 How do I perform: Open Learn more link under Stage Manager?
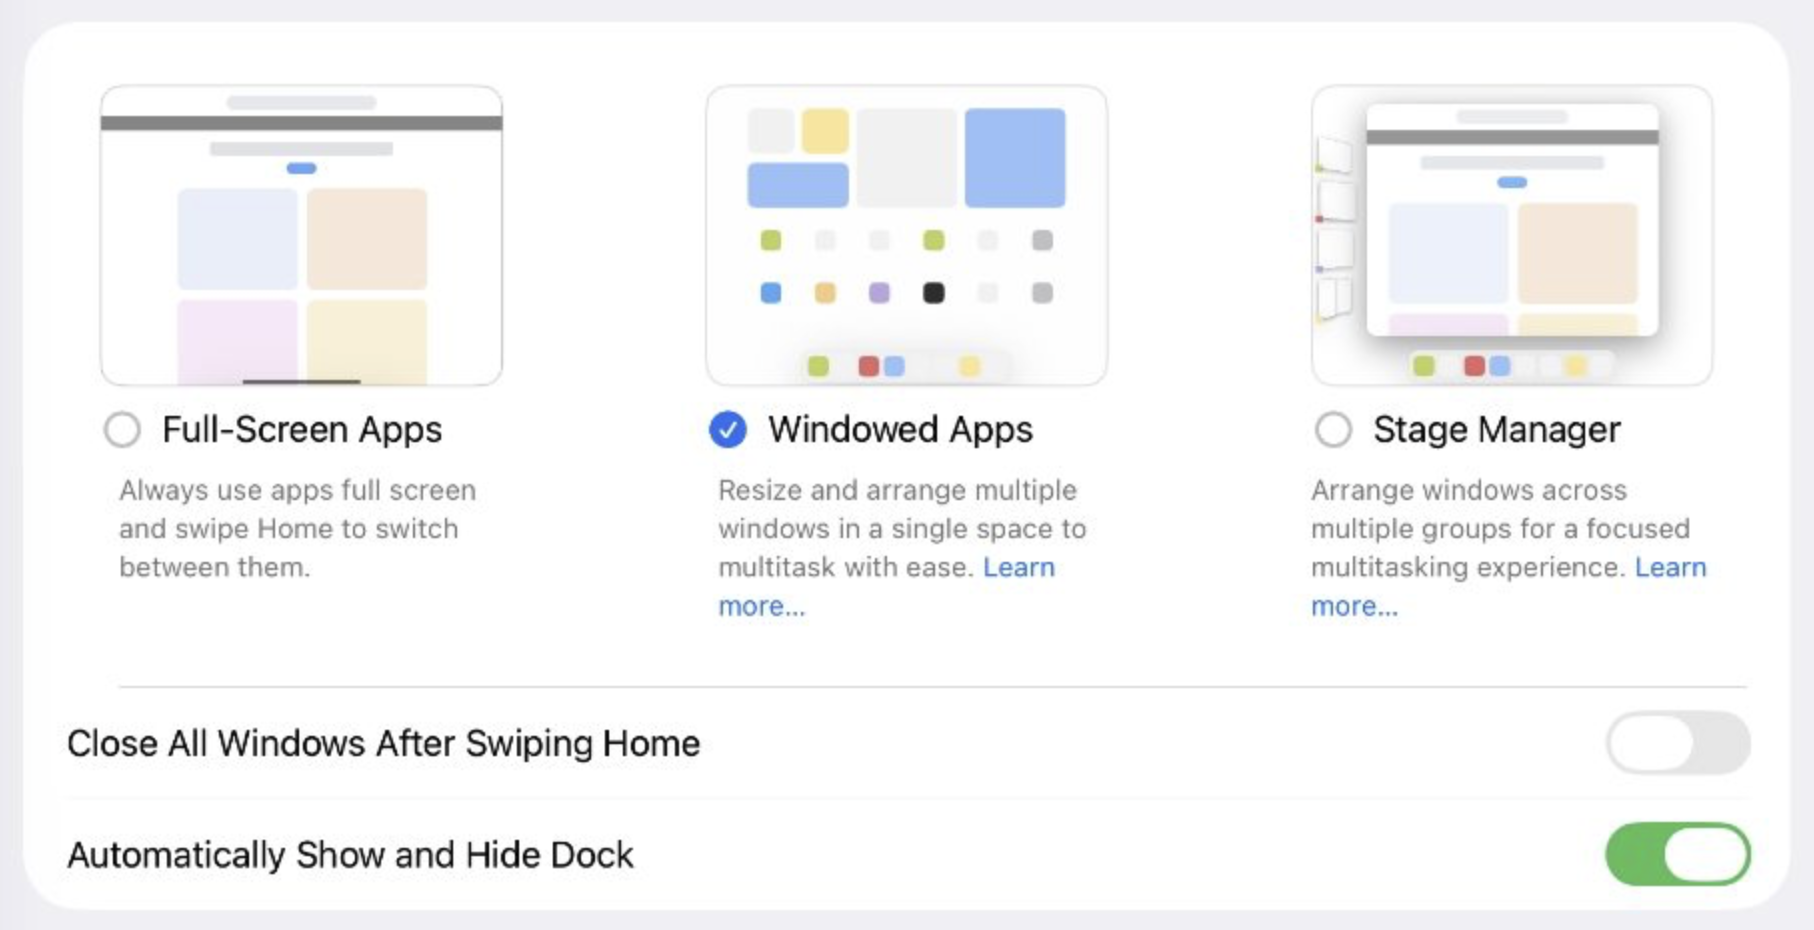coord(1670,567)
